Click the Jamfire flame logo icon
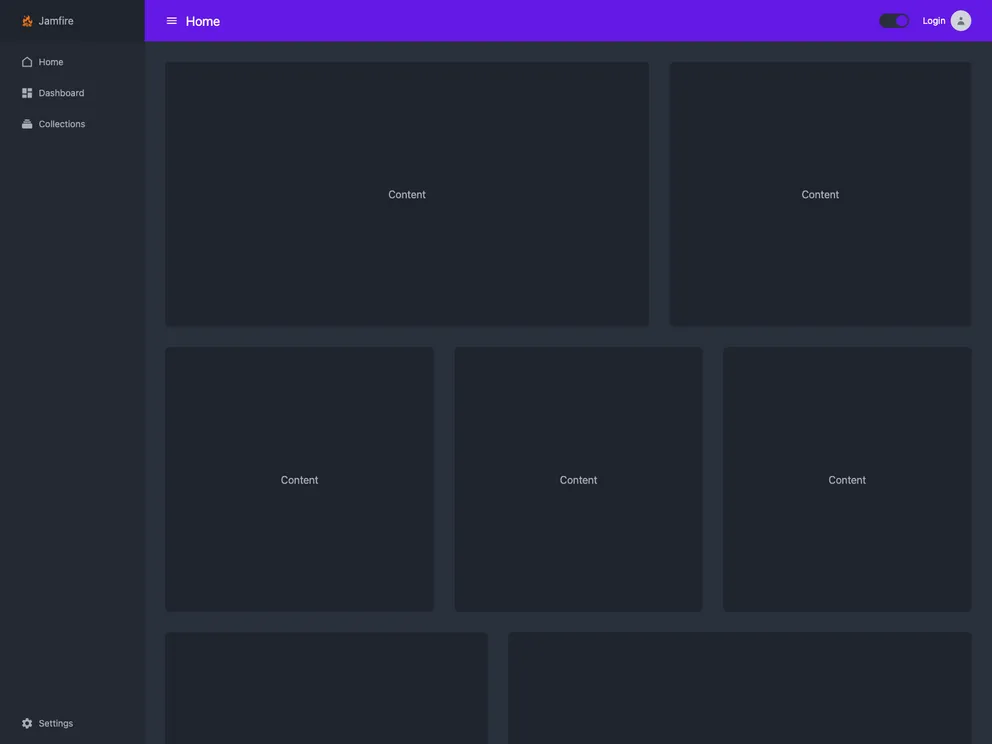Viewport: 992px width, 744px height. [27, 21]
